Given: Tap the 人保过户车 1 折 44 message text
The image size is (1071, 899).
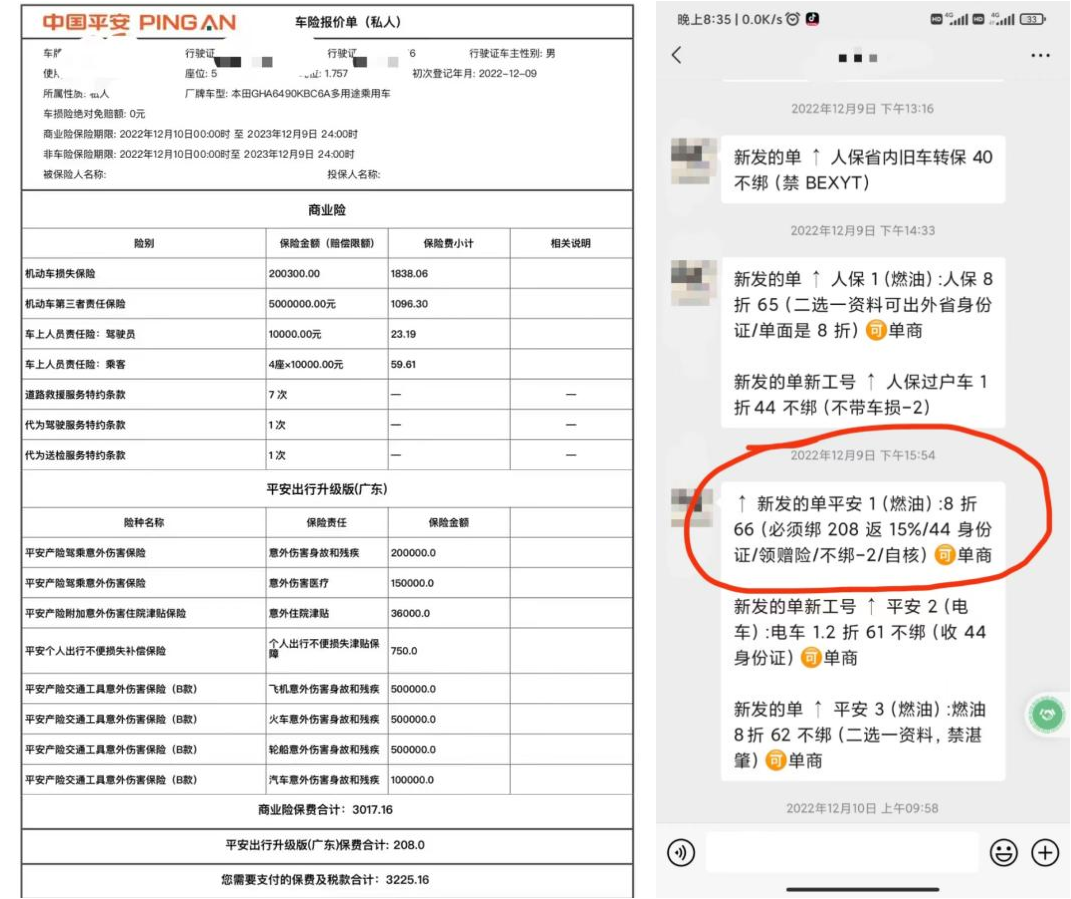Looking at the screenshot, I should (861, 395).
